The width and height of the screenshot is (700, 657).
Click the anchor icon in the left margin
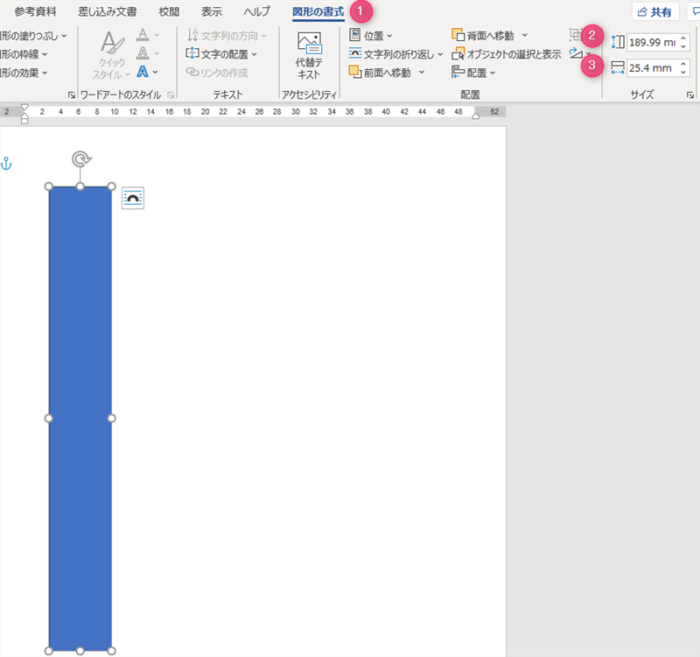(5, 164)
